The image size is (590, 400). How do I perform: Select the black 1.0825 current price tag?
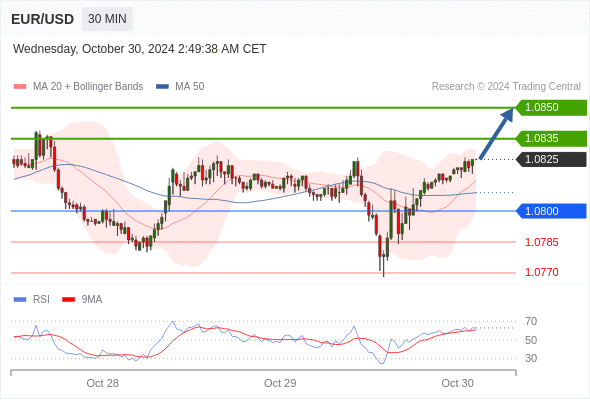point(551,160)
